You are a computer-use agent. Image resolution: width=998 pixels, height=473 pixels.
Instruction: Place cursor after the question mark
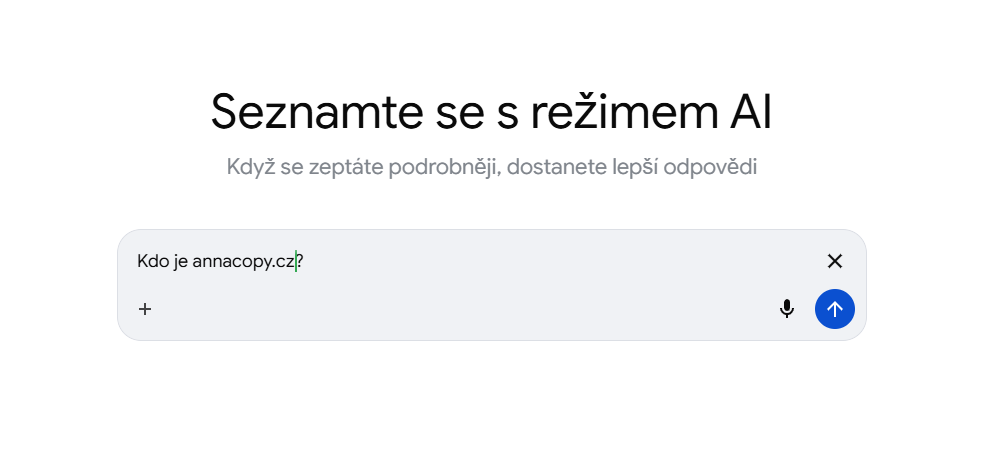[x=306, y=262]
